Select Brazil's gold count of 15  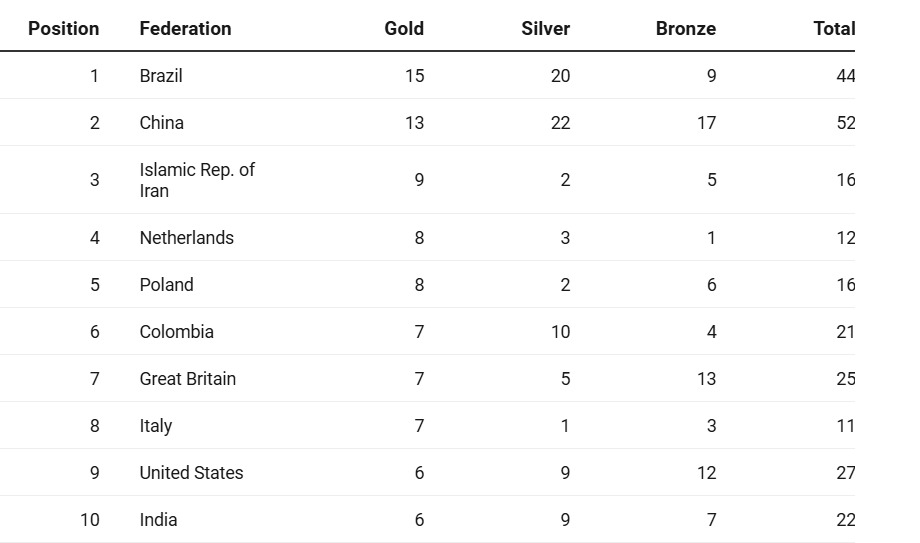414,76
